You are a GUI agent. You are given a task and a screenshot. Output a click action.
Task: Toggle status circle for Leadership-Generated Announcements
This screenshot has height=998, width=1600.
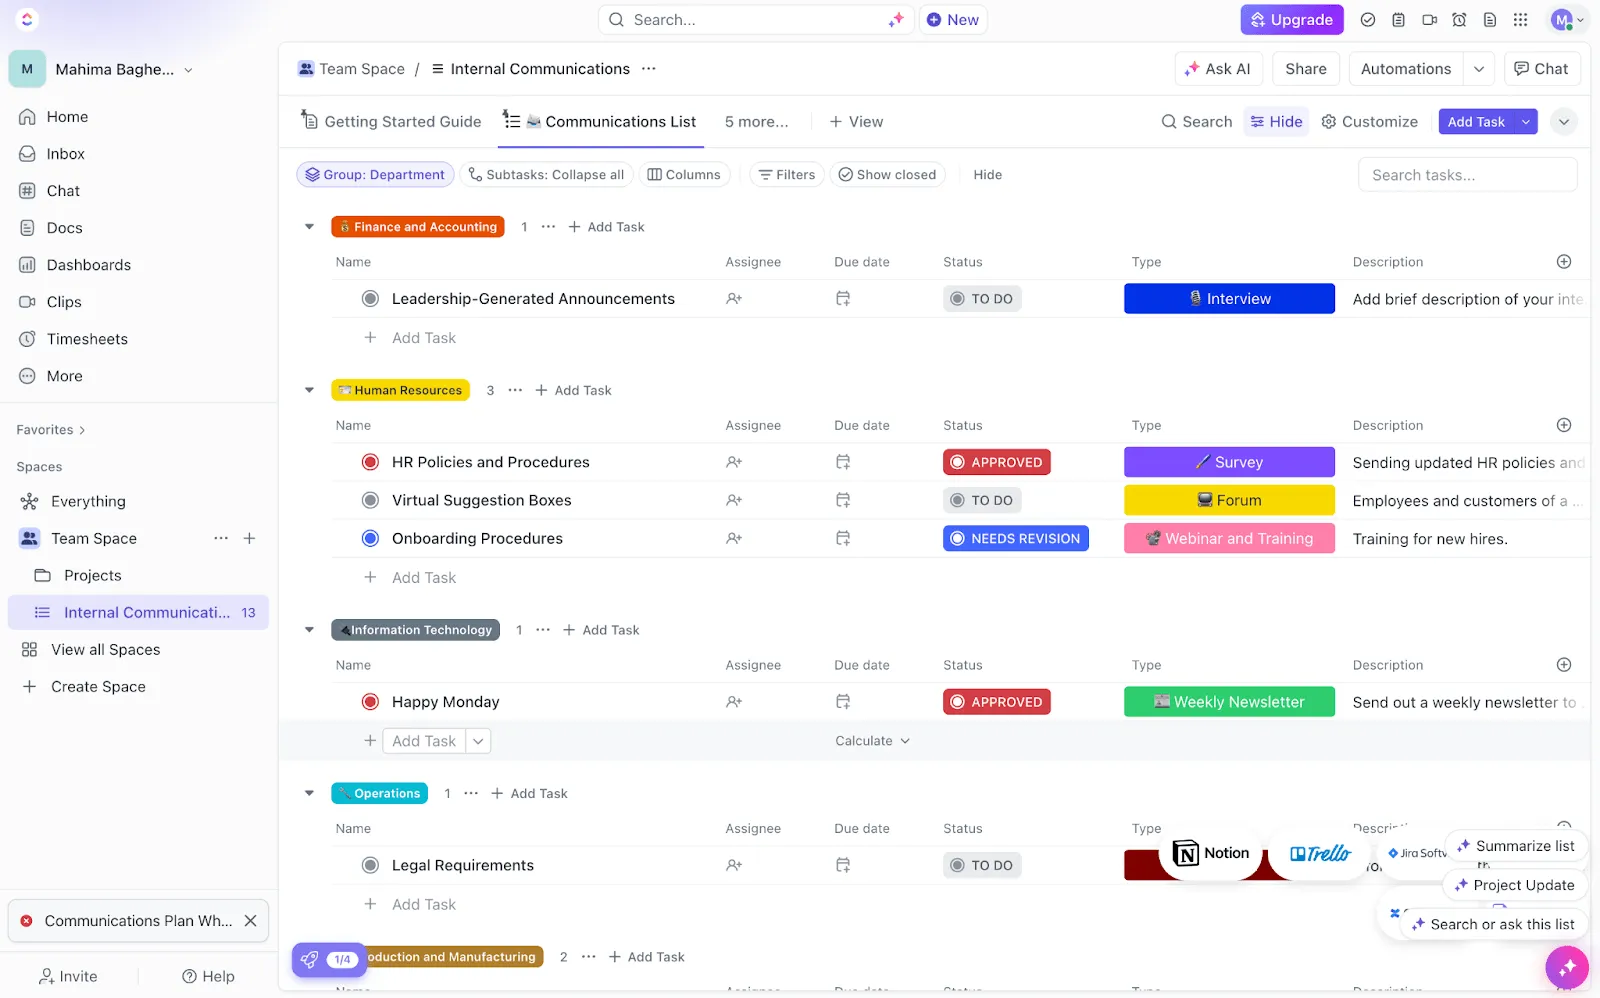tap(370, 299)
